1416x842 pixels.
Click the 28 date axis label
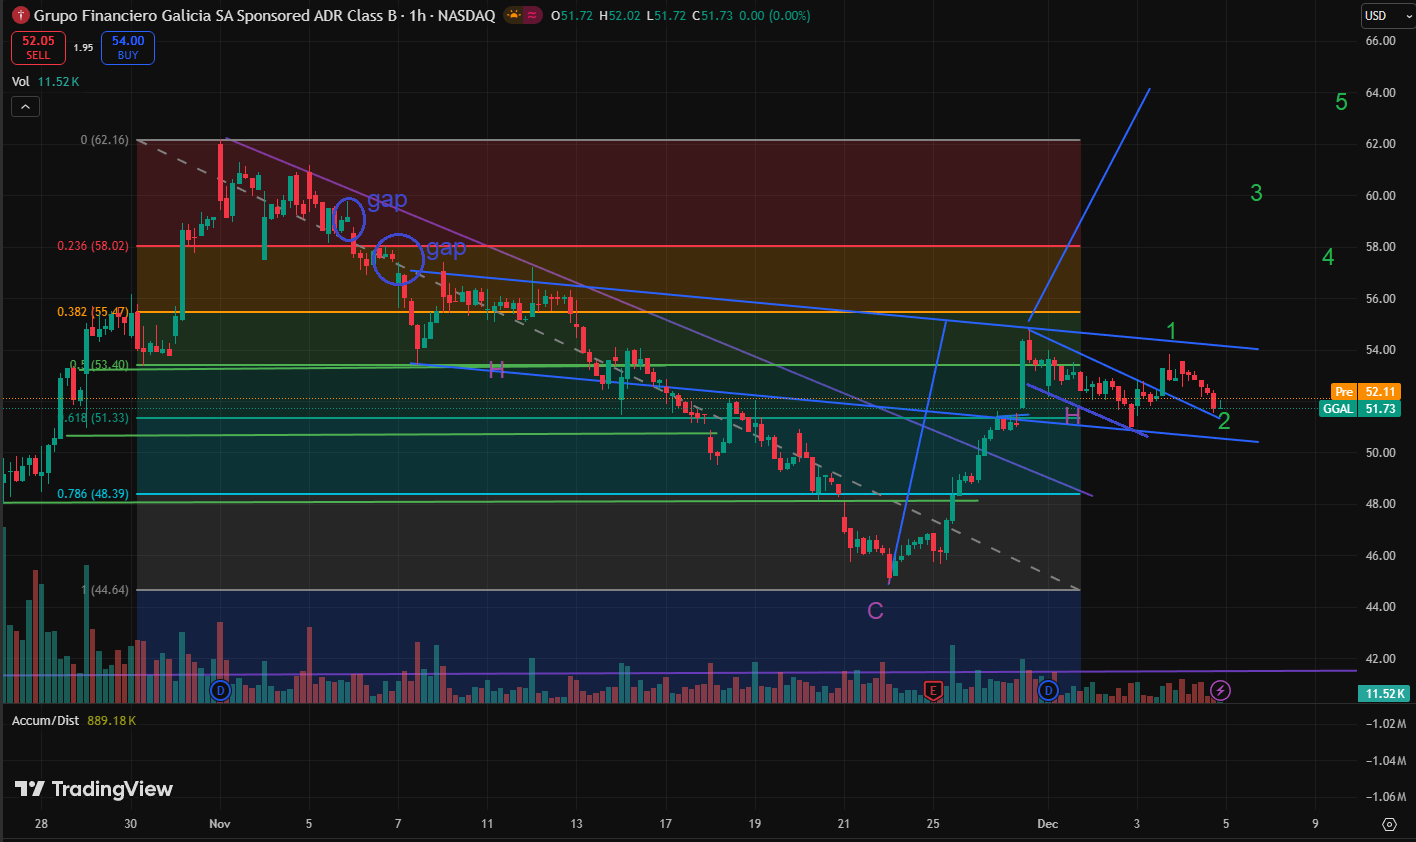pyautogui.click(x=41, y=824)
